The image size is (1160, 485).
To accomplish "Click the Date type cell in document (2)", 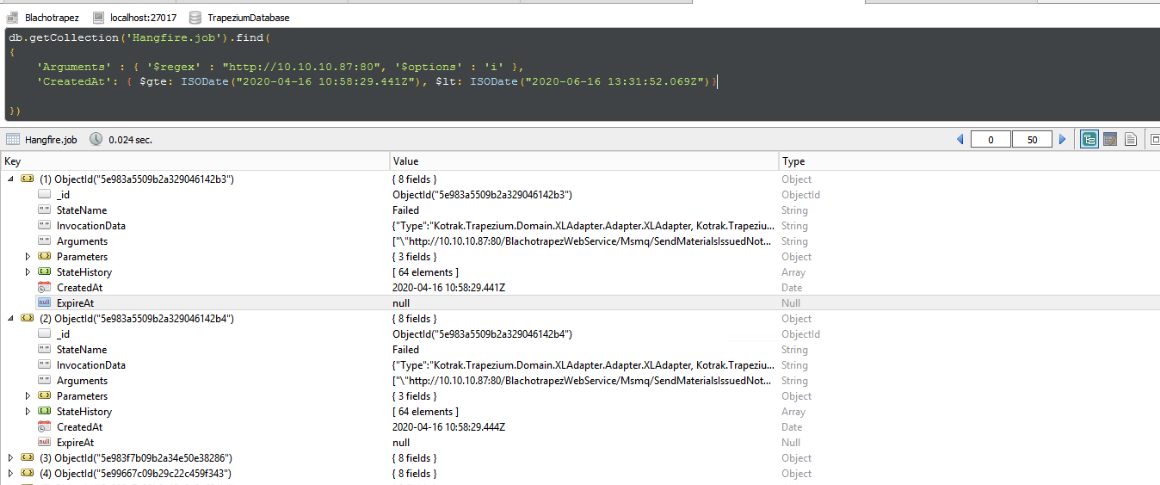I will click(x=792, y=427).
